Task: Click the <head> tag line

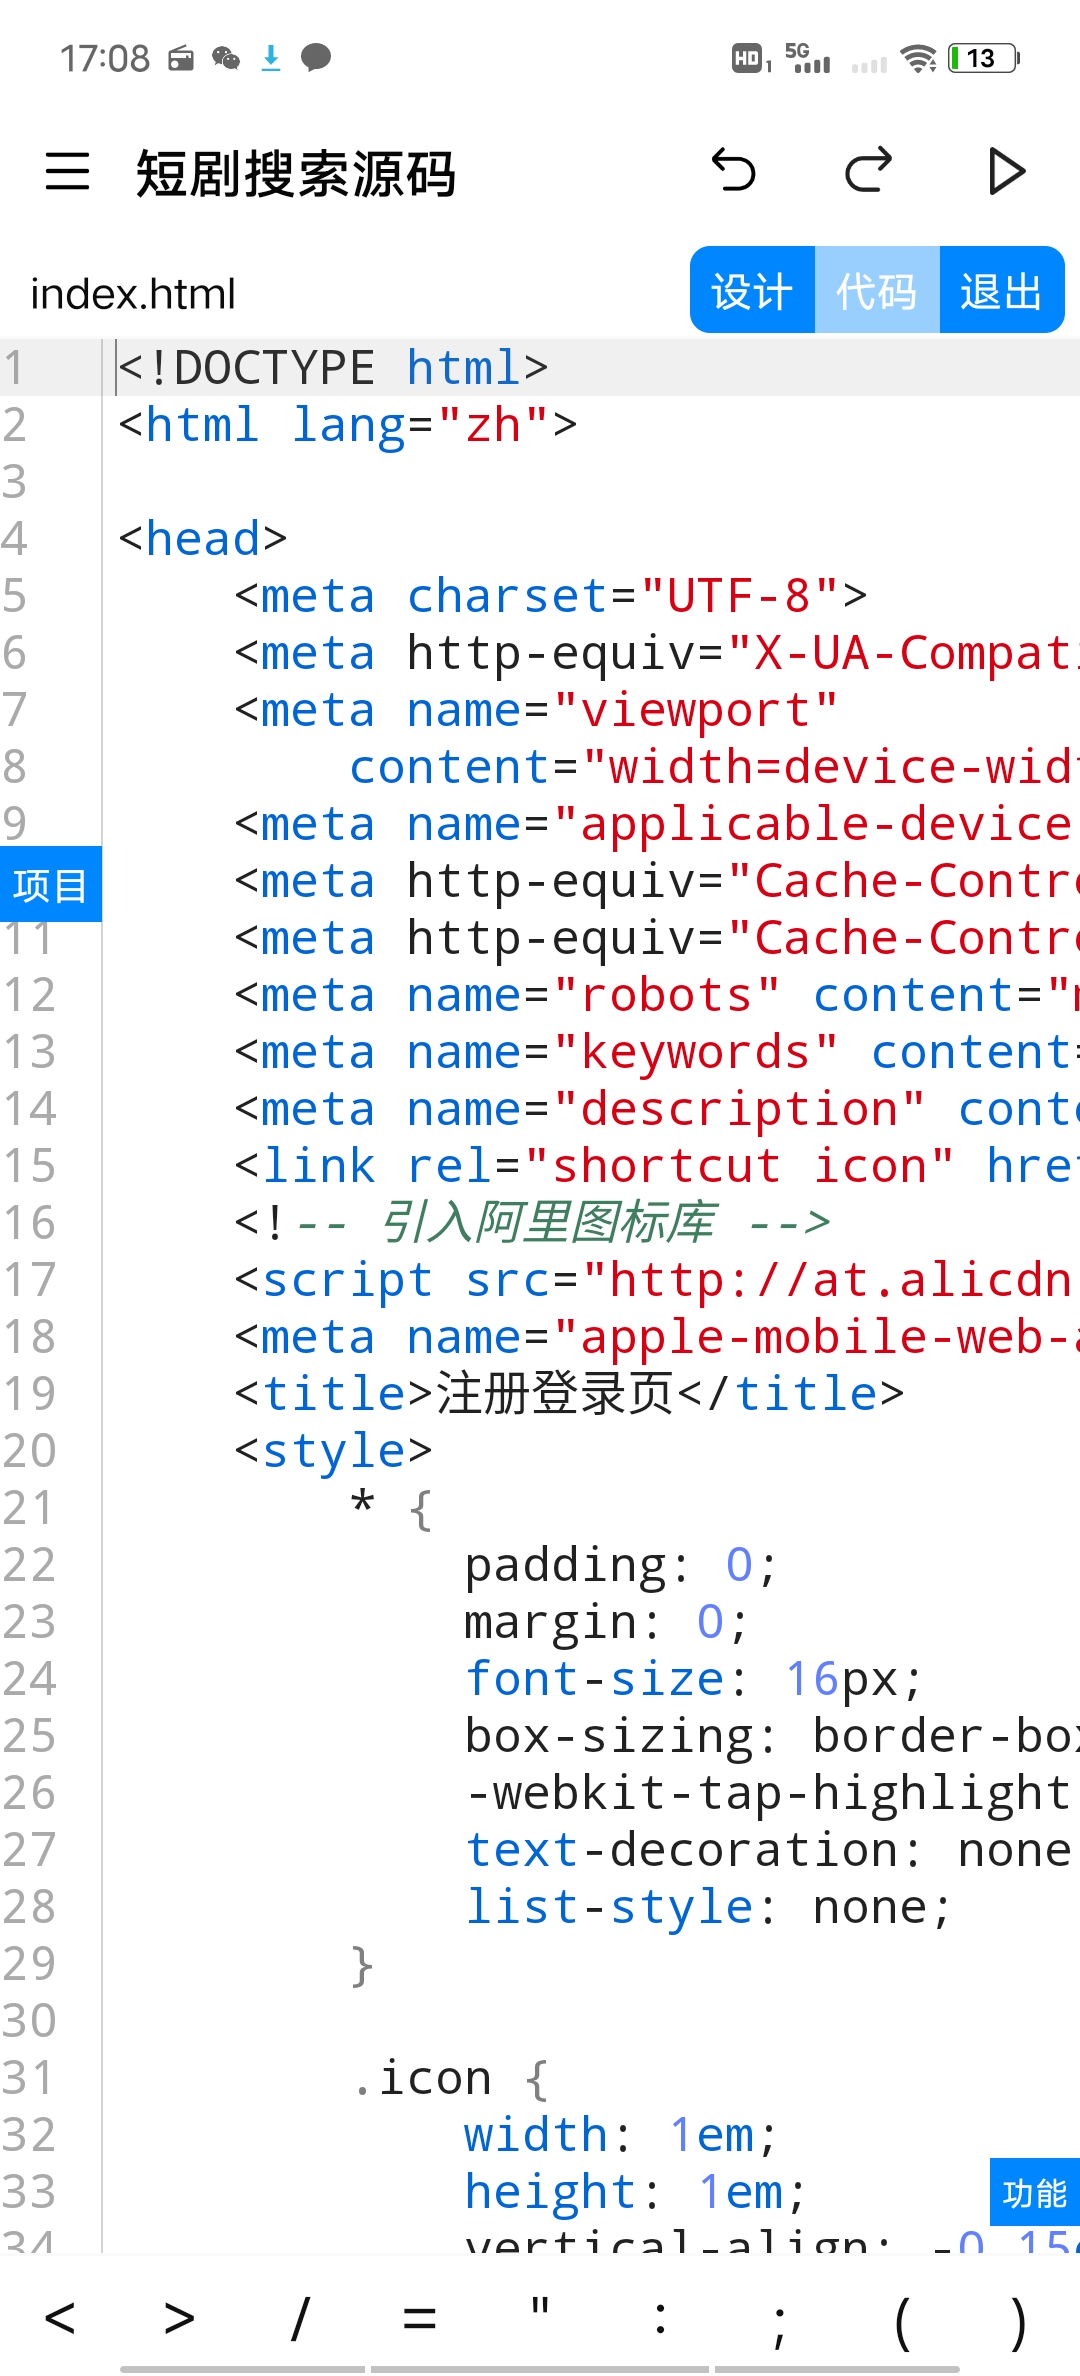Action: pyautogui.click(x=203, y=539)
